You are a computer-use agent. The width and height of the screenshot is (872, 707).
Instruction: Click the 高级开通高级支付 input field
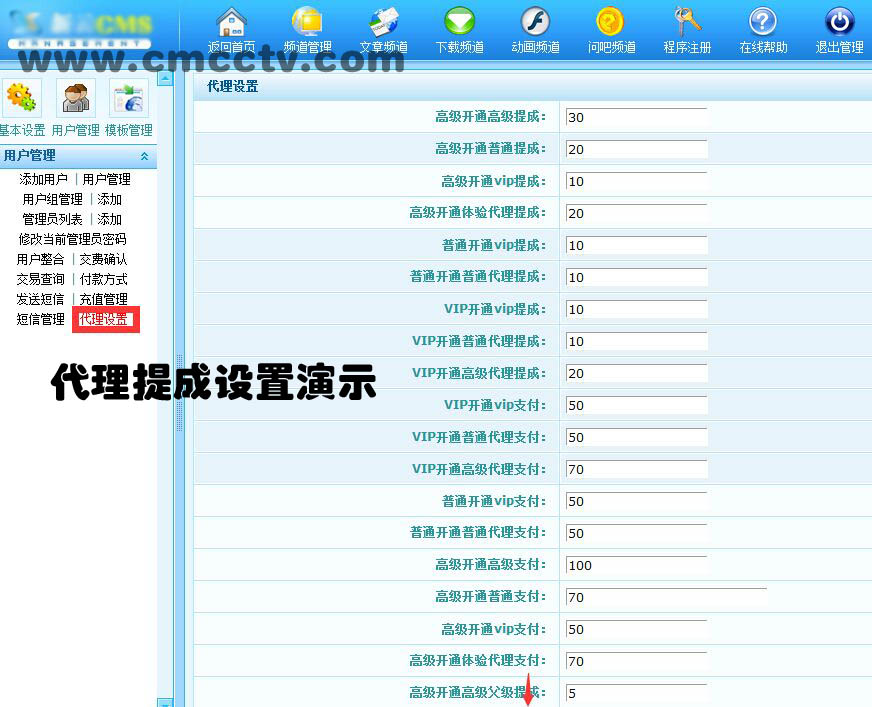click(636, 565)
